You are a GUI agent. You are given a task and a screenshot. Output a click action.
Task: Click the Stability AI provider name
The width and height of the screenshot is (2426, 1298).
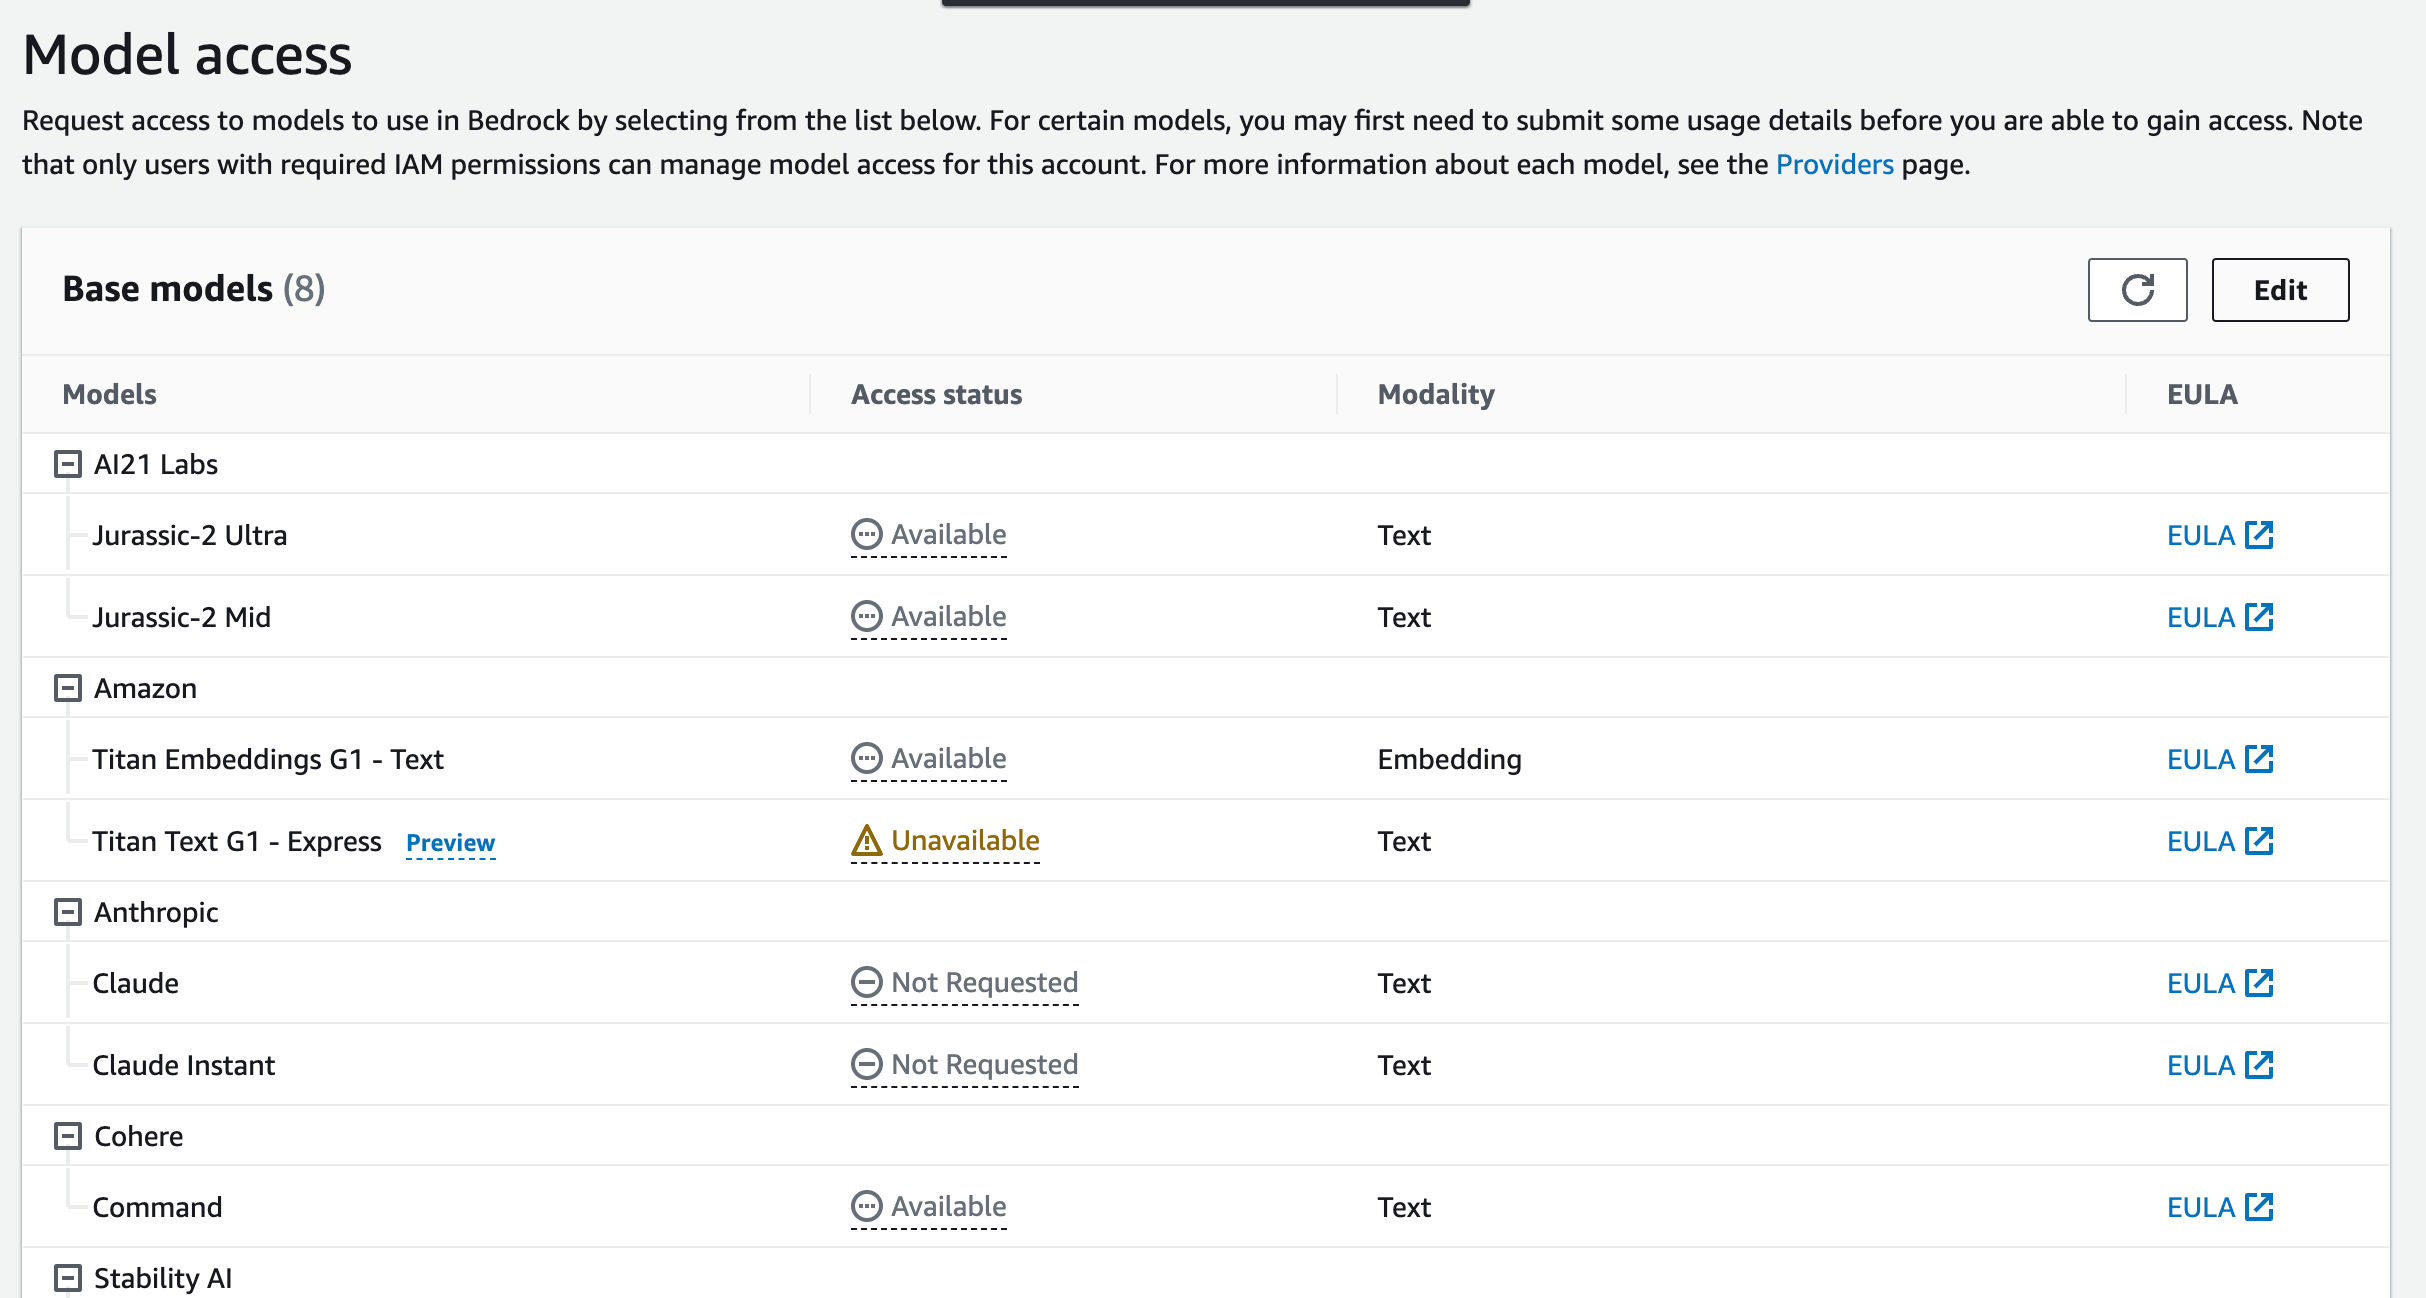coord(163,1278)
